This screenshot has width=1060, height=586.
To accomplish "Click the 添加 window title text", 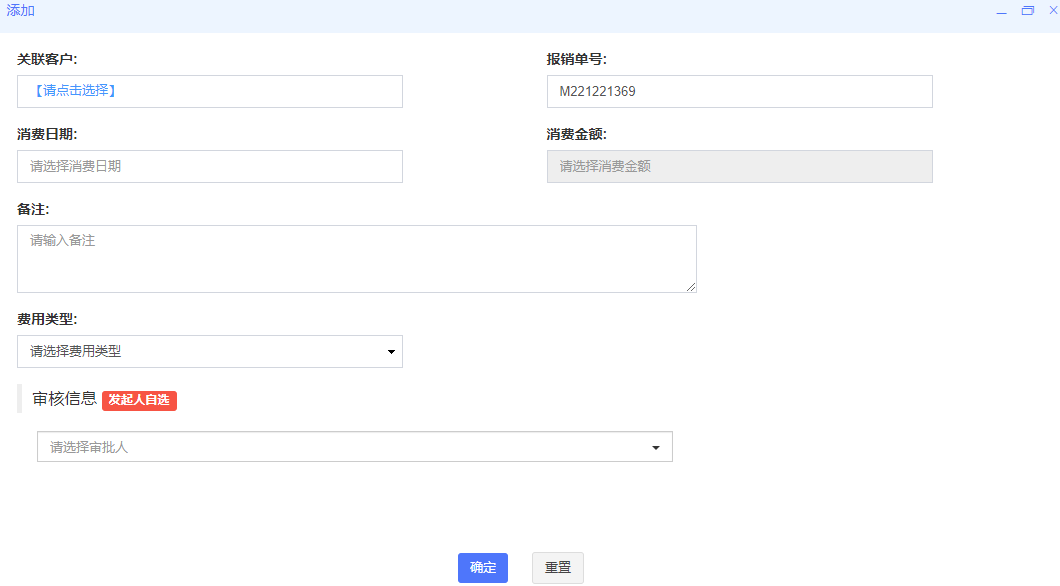I will coord(22,11).
